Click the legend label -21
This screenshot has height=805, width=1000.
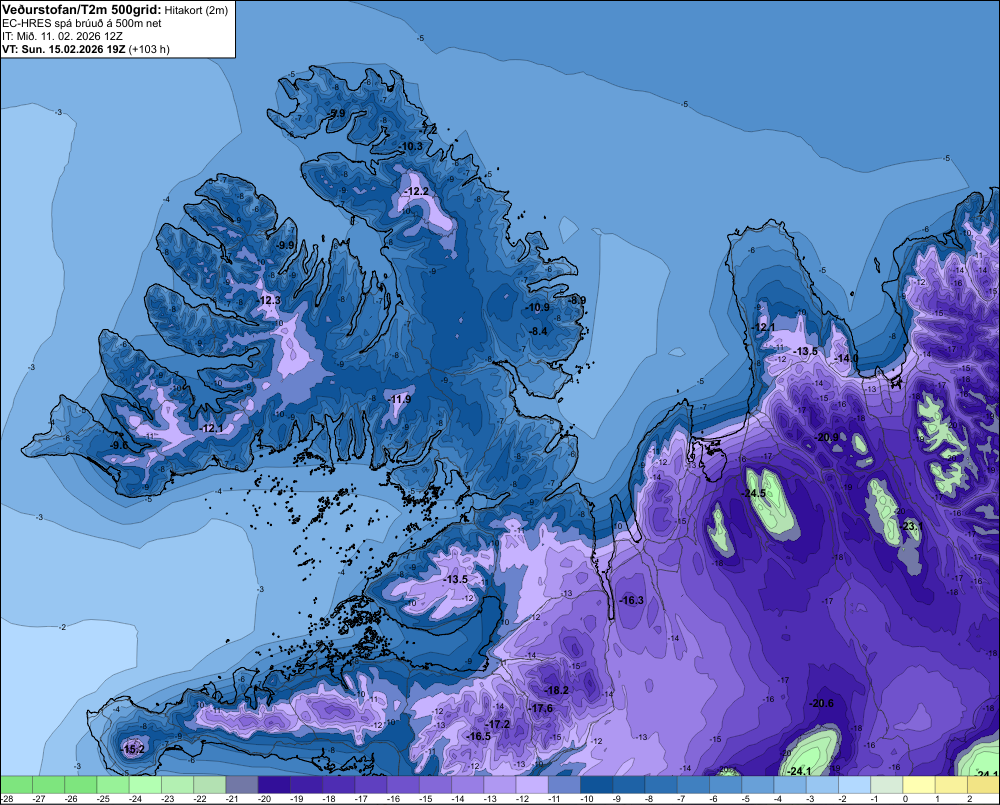[232, 799]
